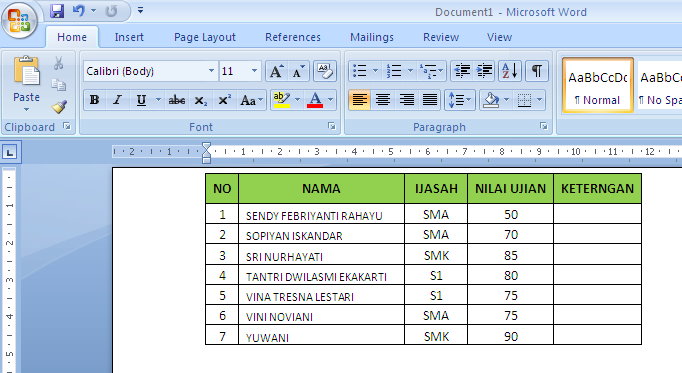Open the Font dialog launcher
The width and height of the screenshot is (682, 373).
pyautogui.click(x=332, y=127)
